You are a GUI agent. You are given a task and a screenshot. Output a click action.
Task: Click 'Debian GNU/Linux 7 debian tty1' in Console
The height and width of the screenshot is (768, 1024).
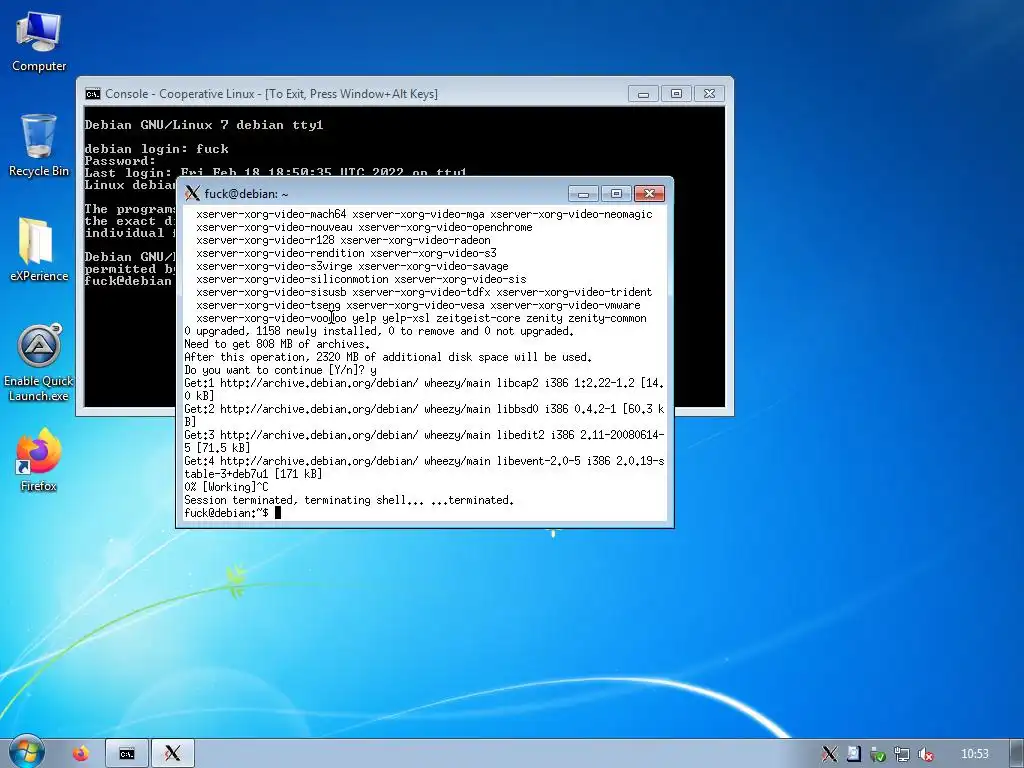[x=204, y=125]
